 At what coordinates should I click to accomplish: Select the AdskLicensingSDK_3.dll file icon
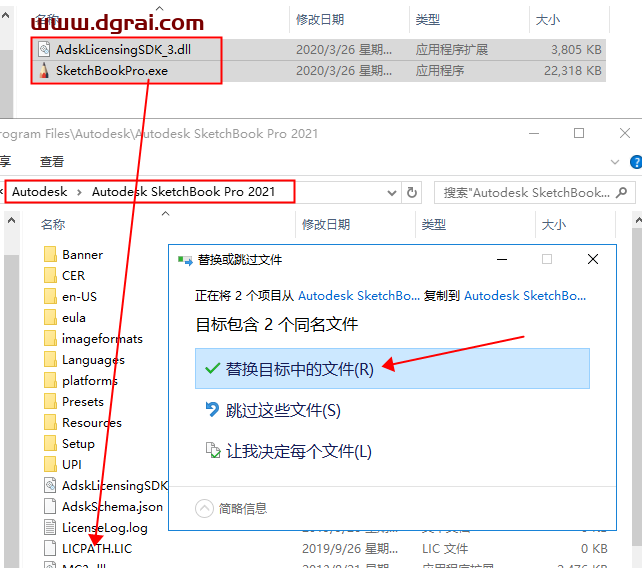point(44,49)
